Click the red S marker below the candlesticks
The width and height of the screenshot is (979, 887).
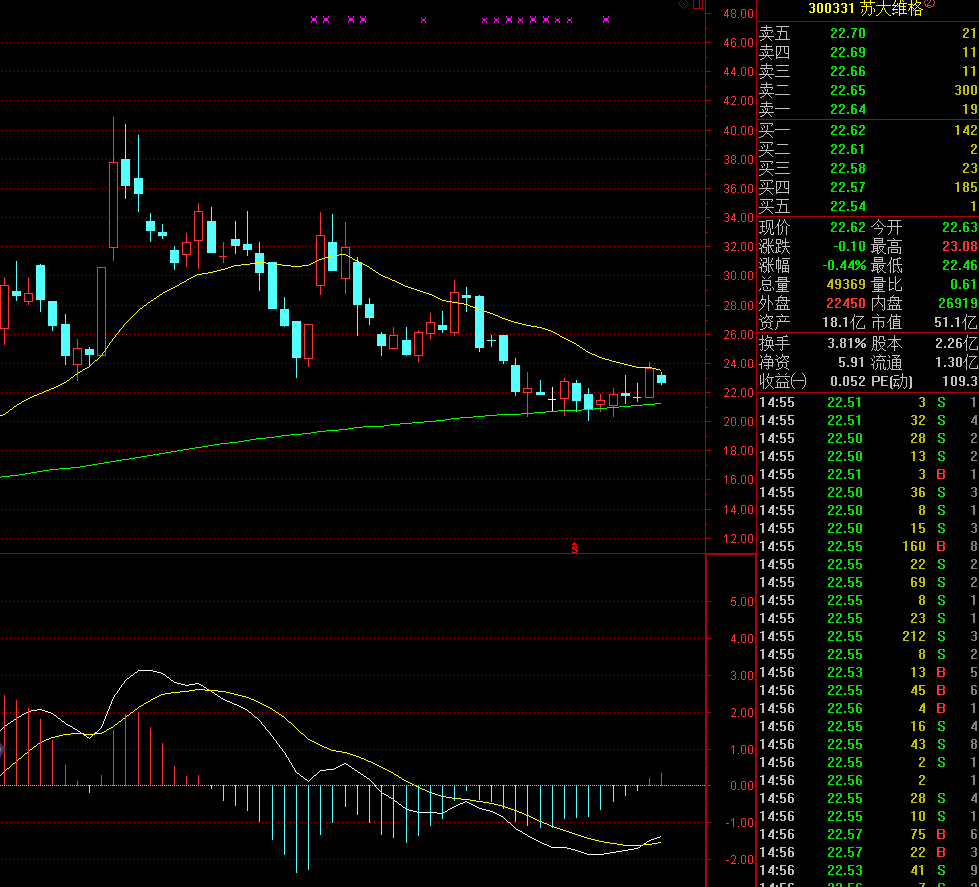coord(574,548)
